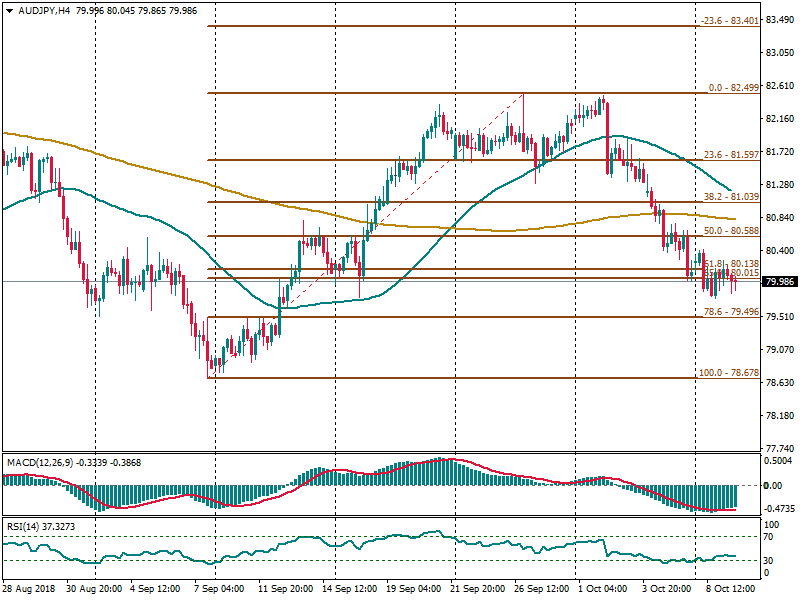
Task: Click the 77.740 price axis label
Action: point(778,448)
